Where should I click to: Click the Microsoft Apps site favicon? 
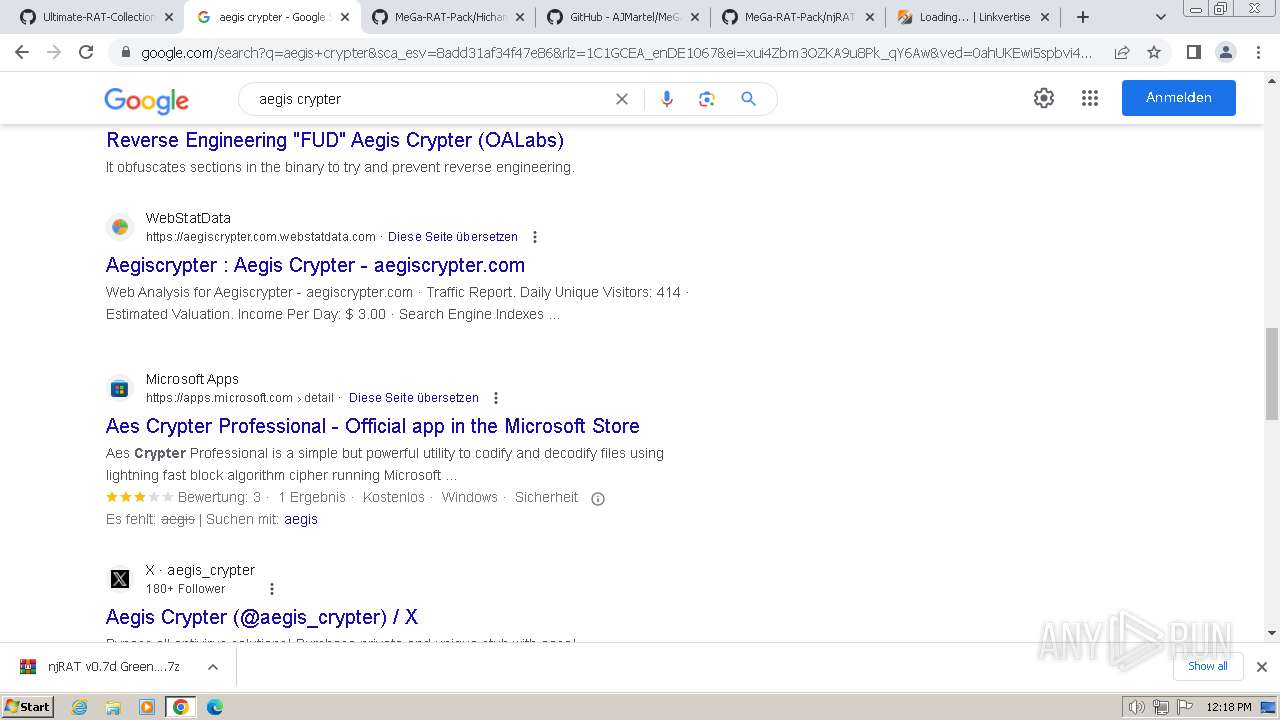pos(120,388)
